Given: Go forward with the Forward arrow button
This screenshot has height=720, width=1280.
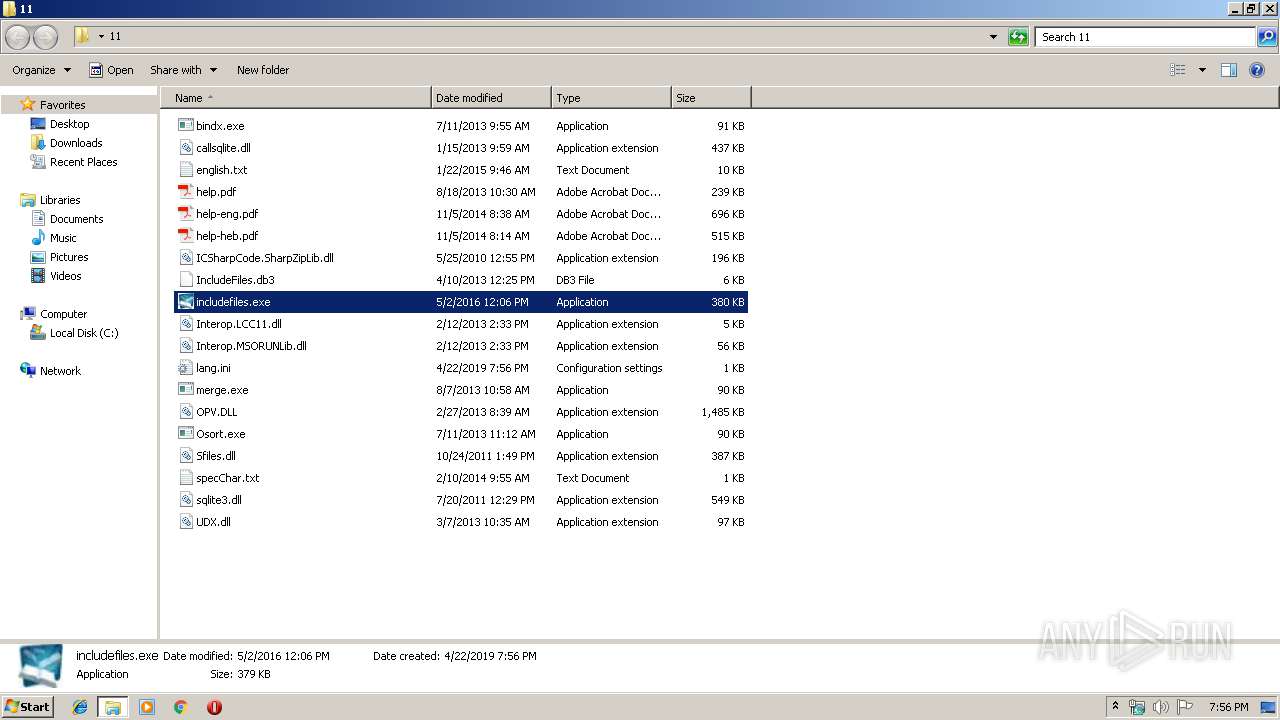Looking at the screenshot, I should (46, 37).
